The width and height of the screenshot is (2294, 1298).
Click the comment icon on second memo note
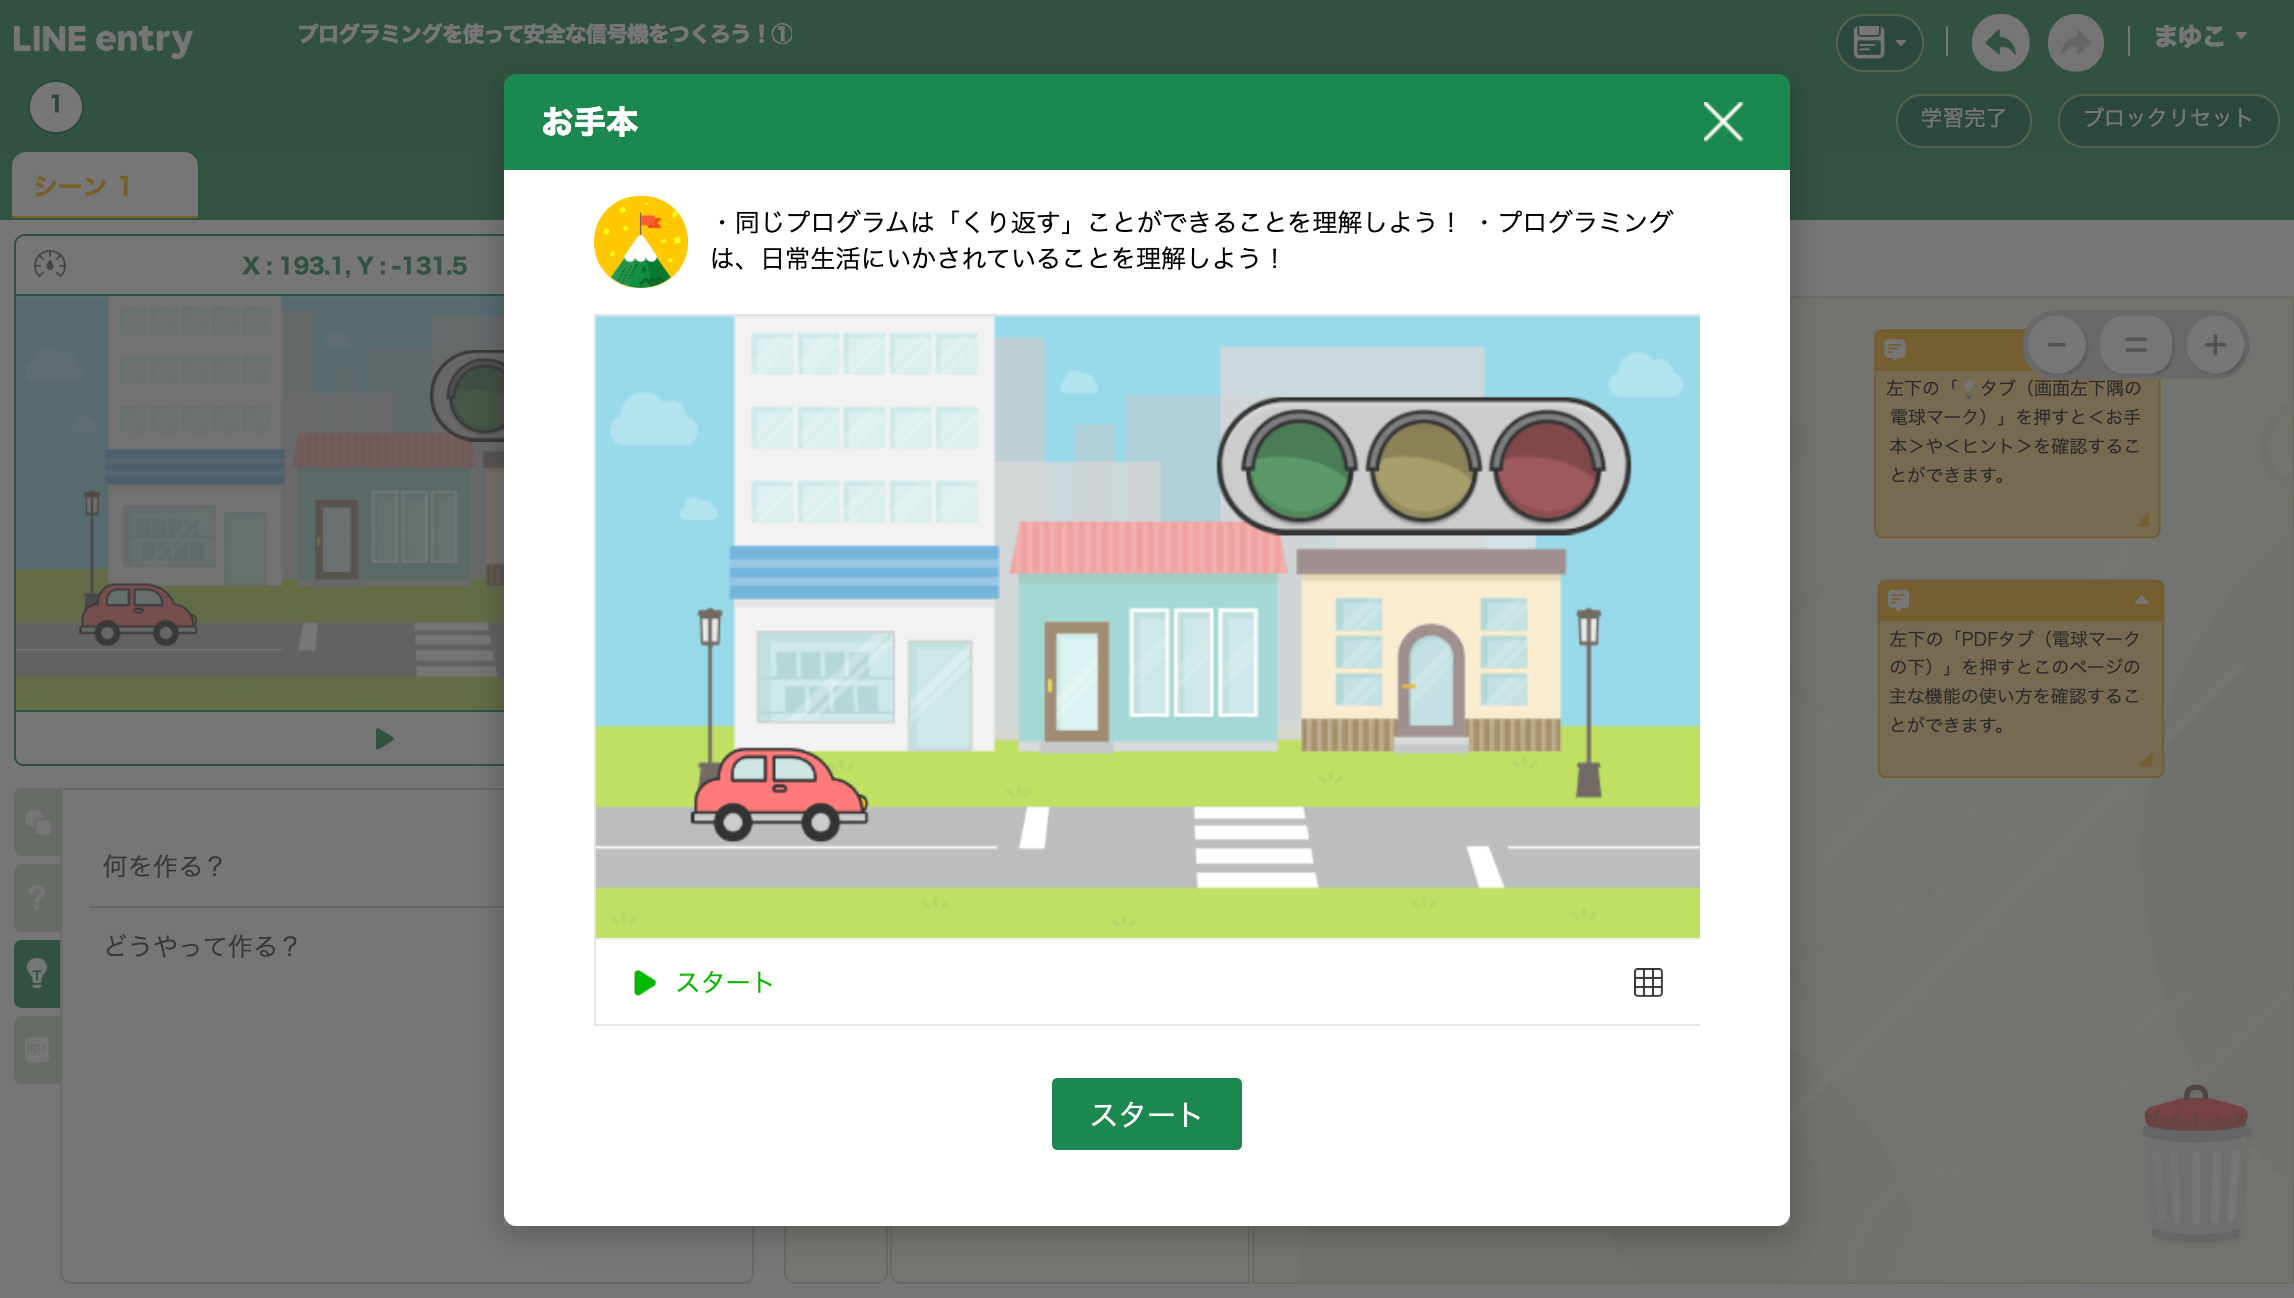point(1898,600)
